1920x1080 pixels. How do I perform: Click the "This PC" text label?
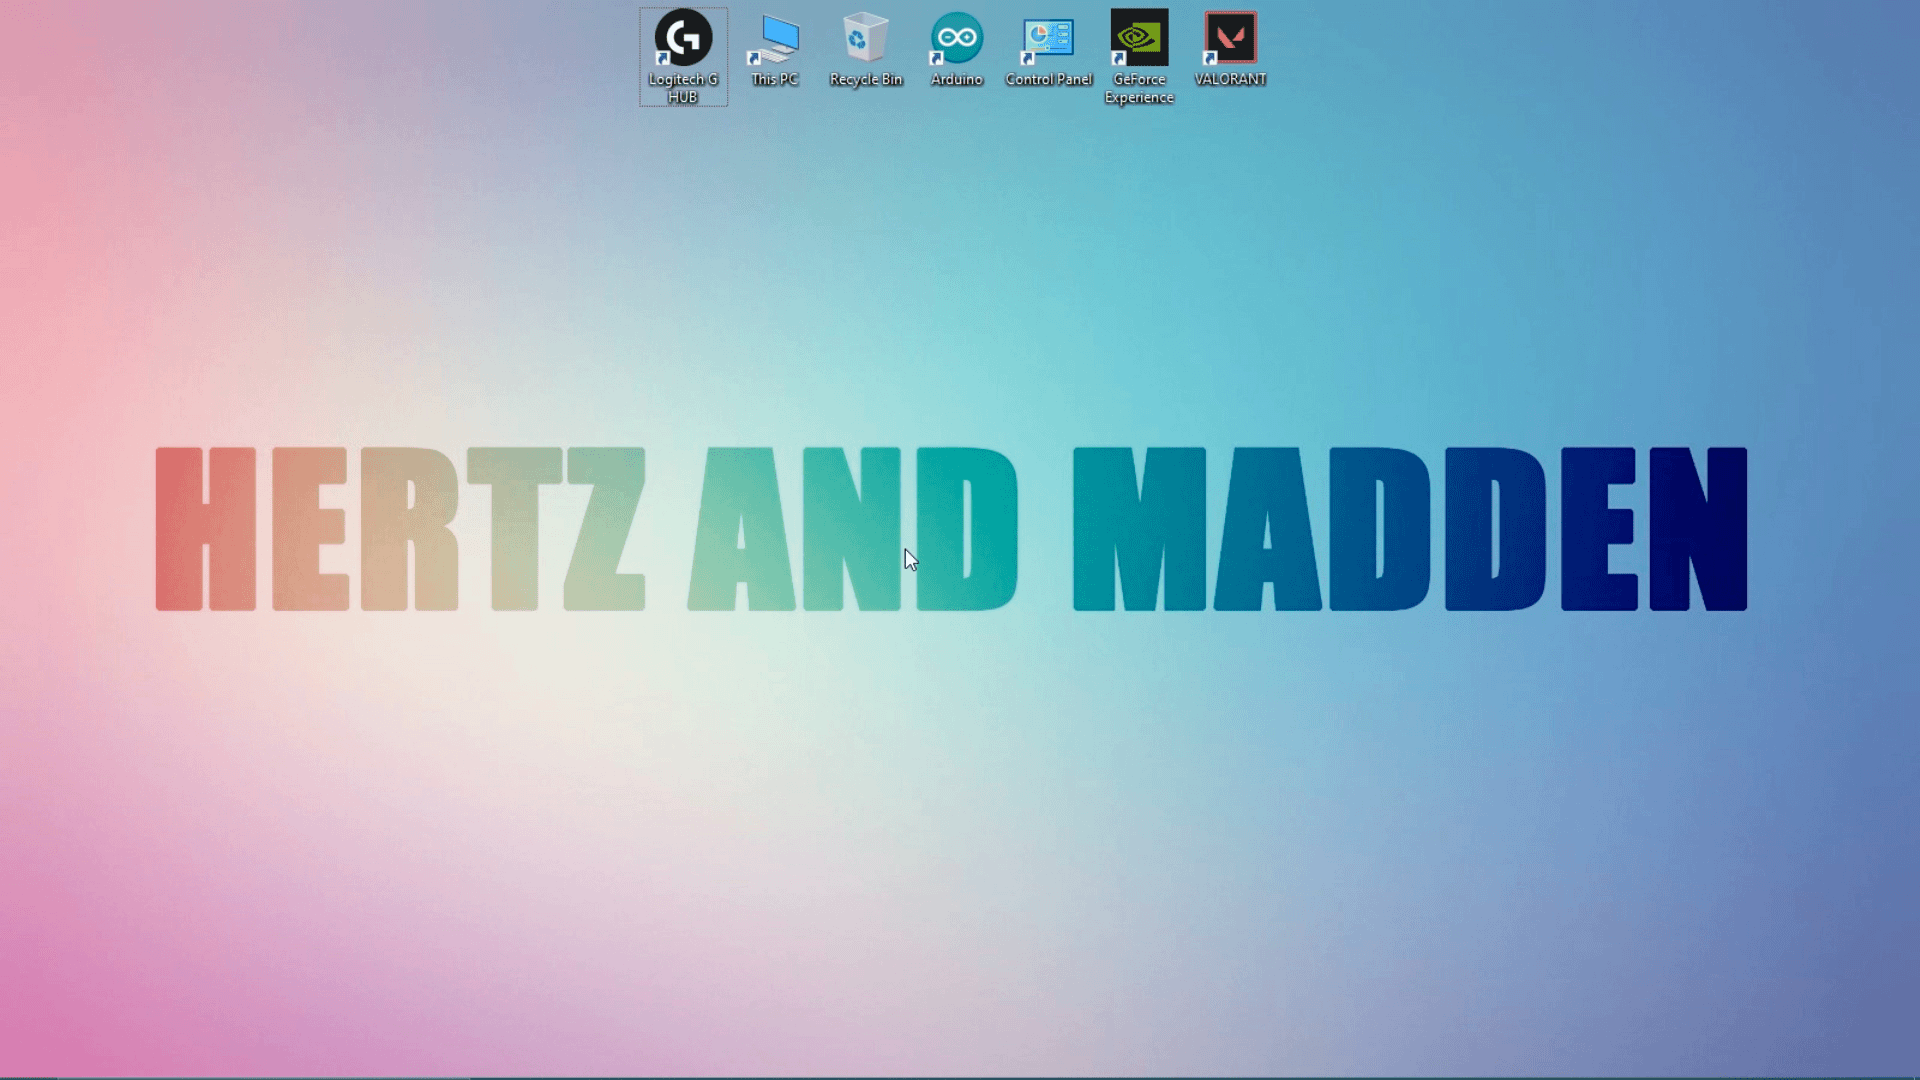(x=775, y=79)
